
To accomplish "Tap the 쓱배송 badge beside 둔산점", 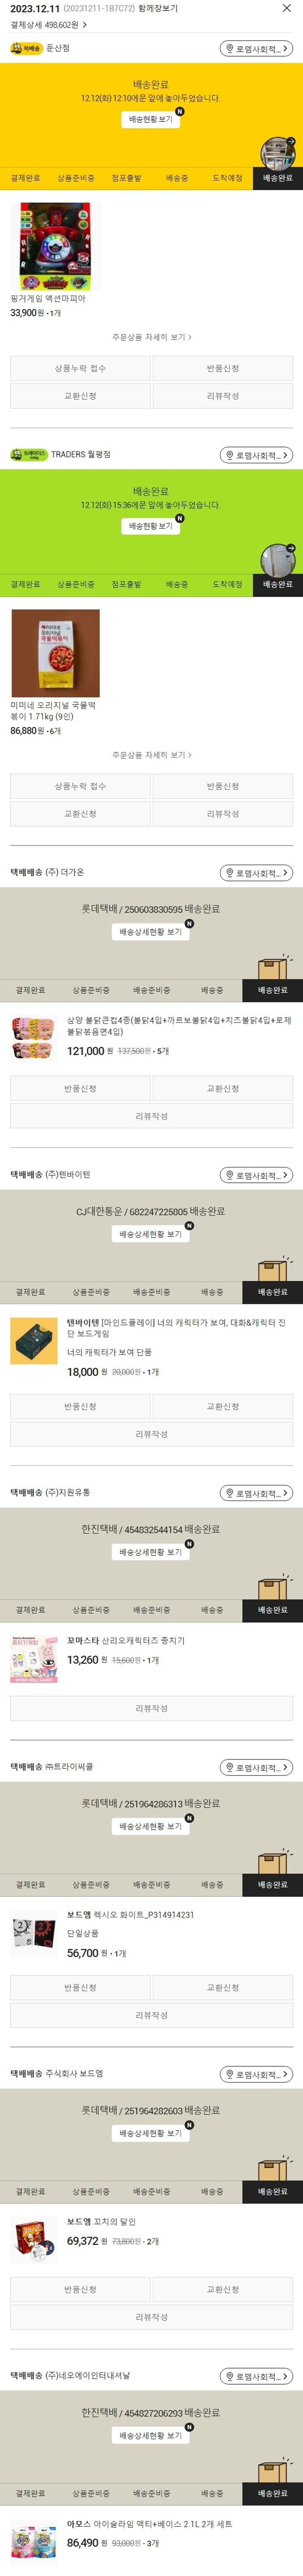I will 26,48.
